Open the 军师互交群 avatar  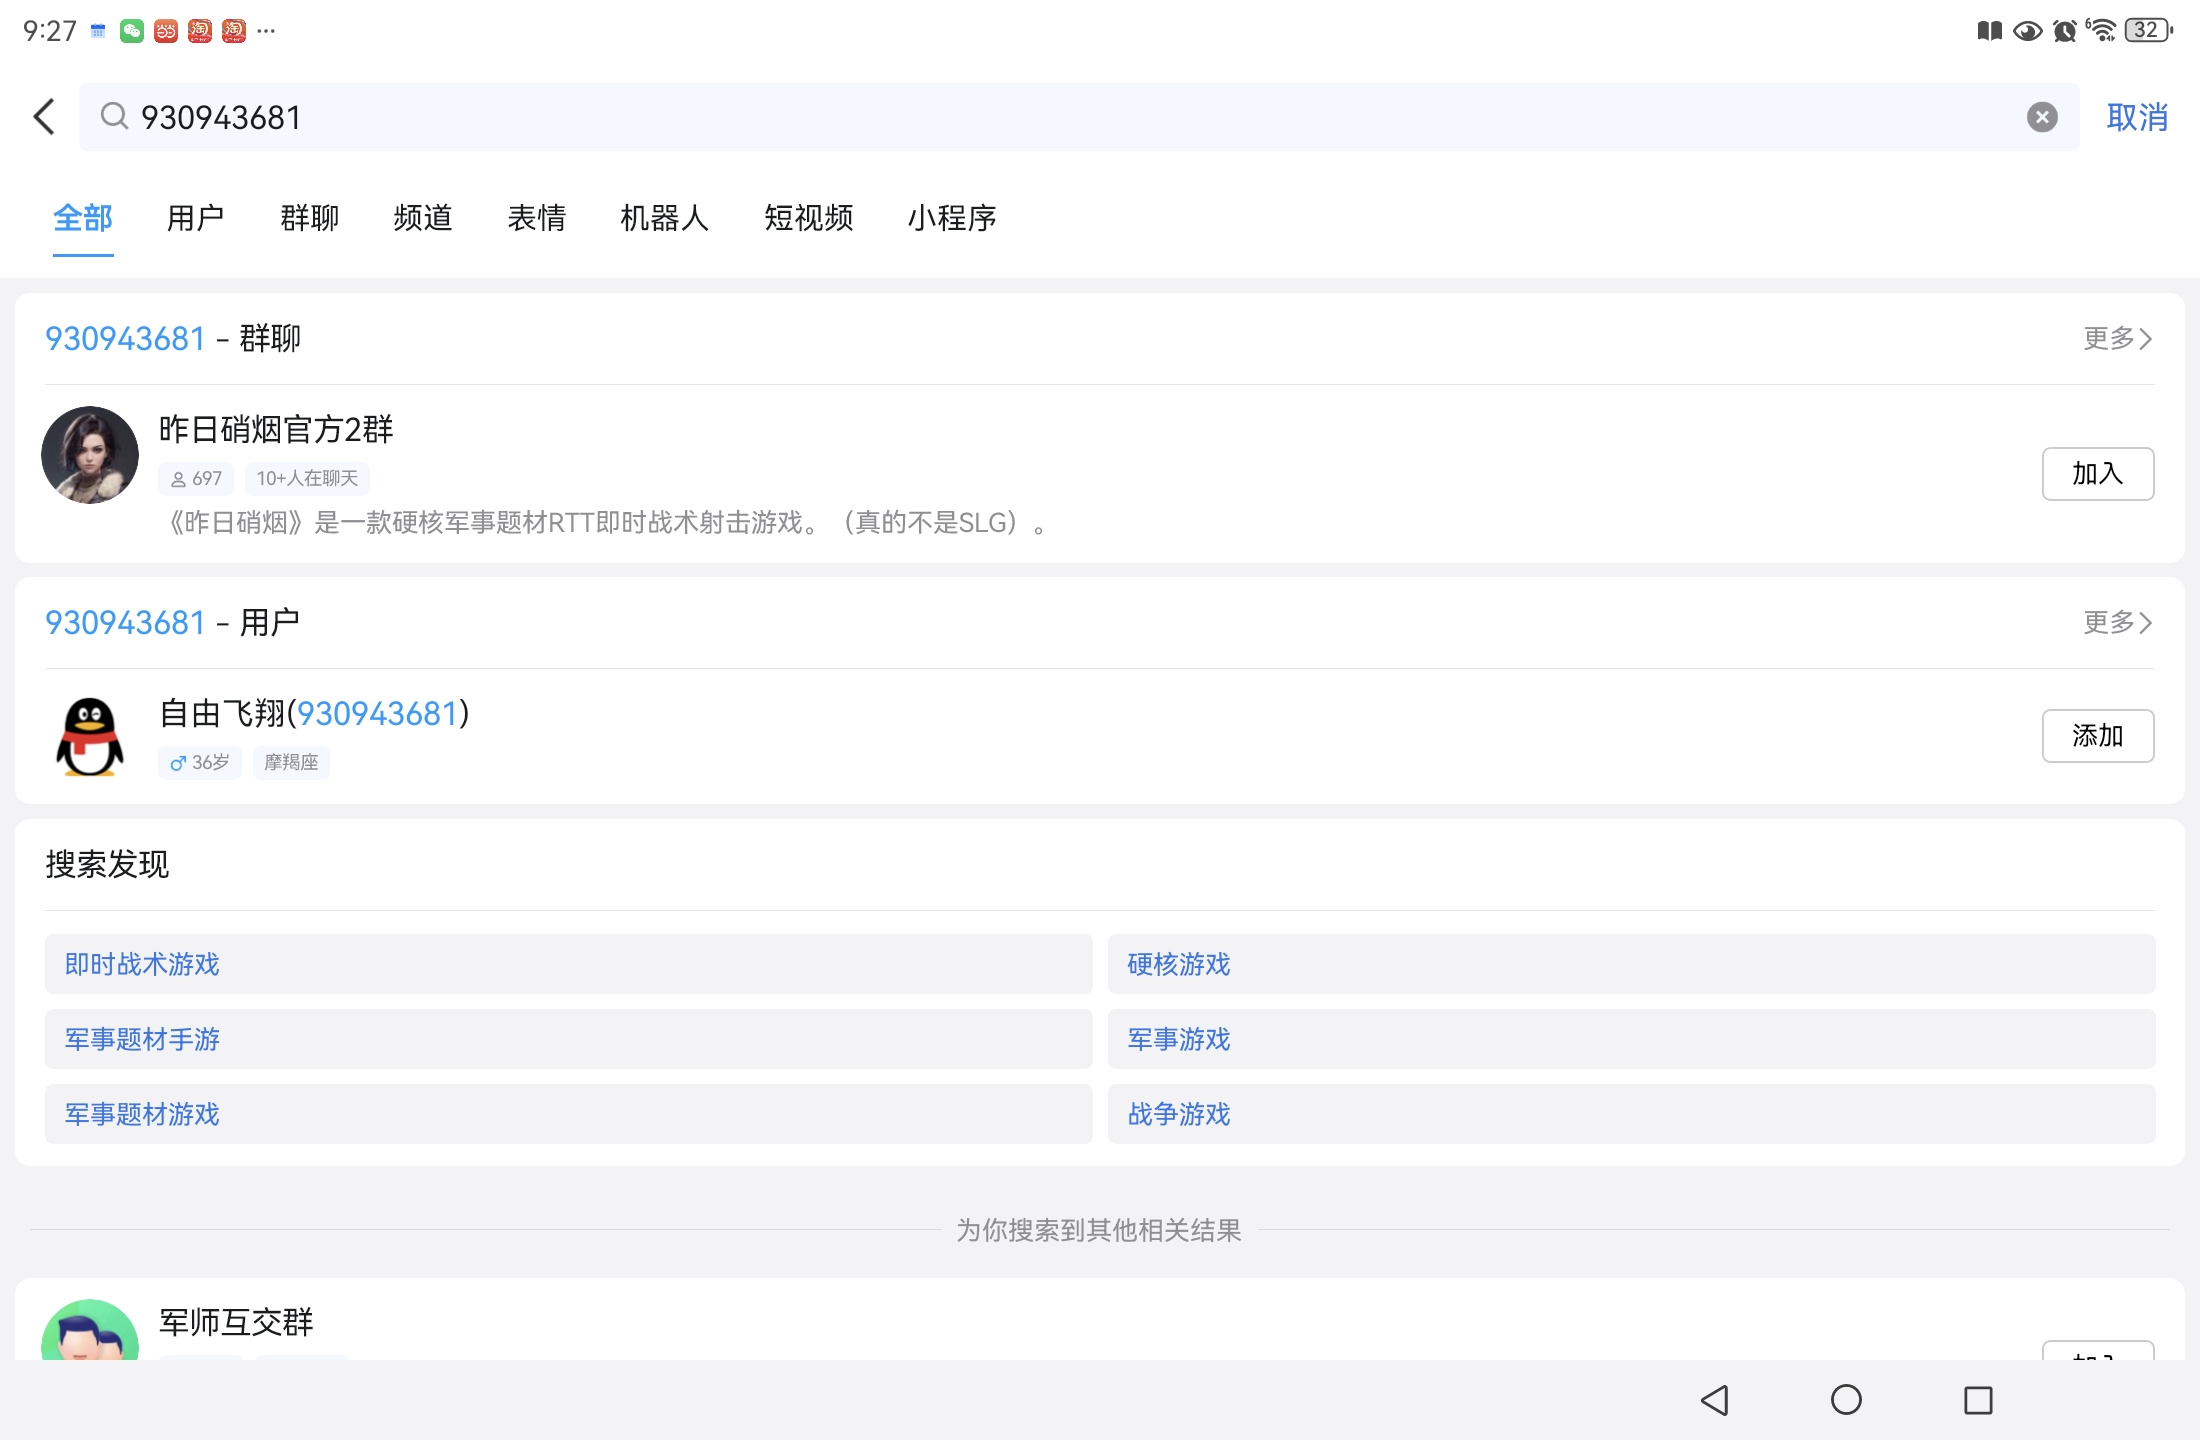click(90, 1330)
